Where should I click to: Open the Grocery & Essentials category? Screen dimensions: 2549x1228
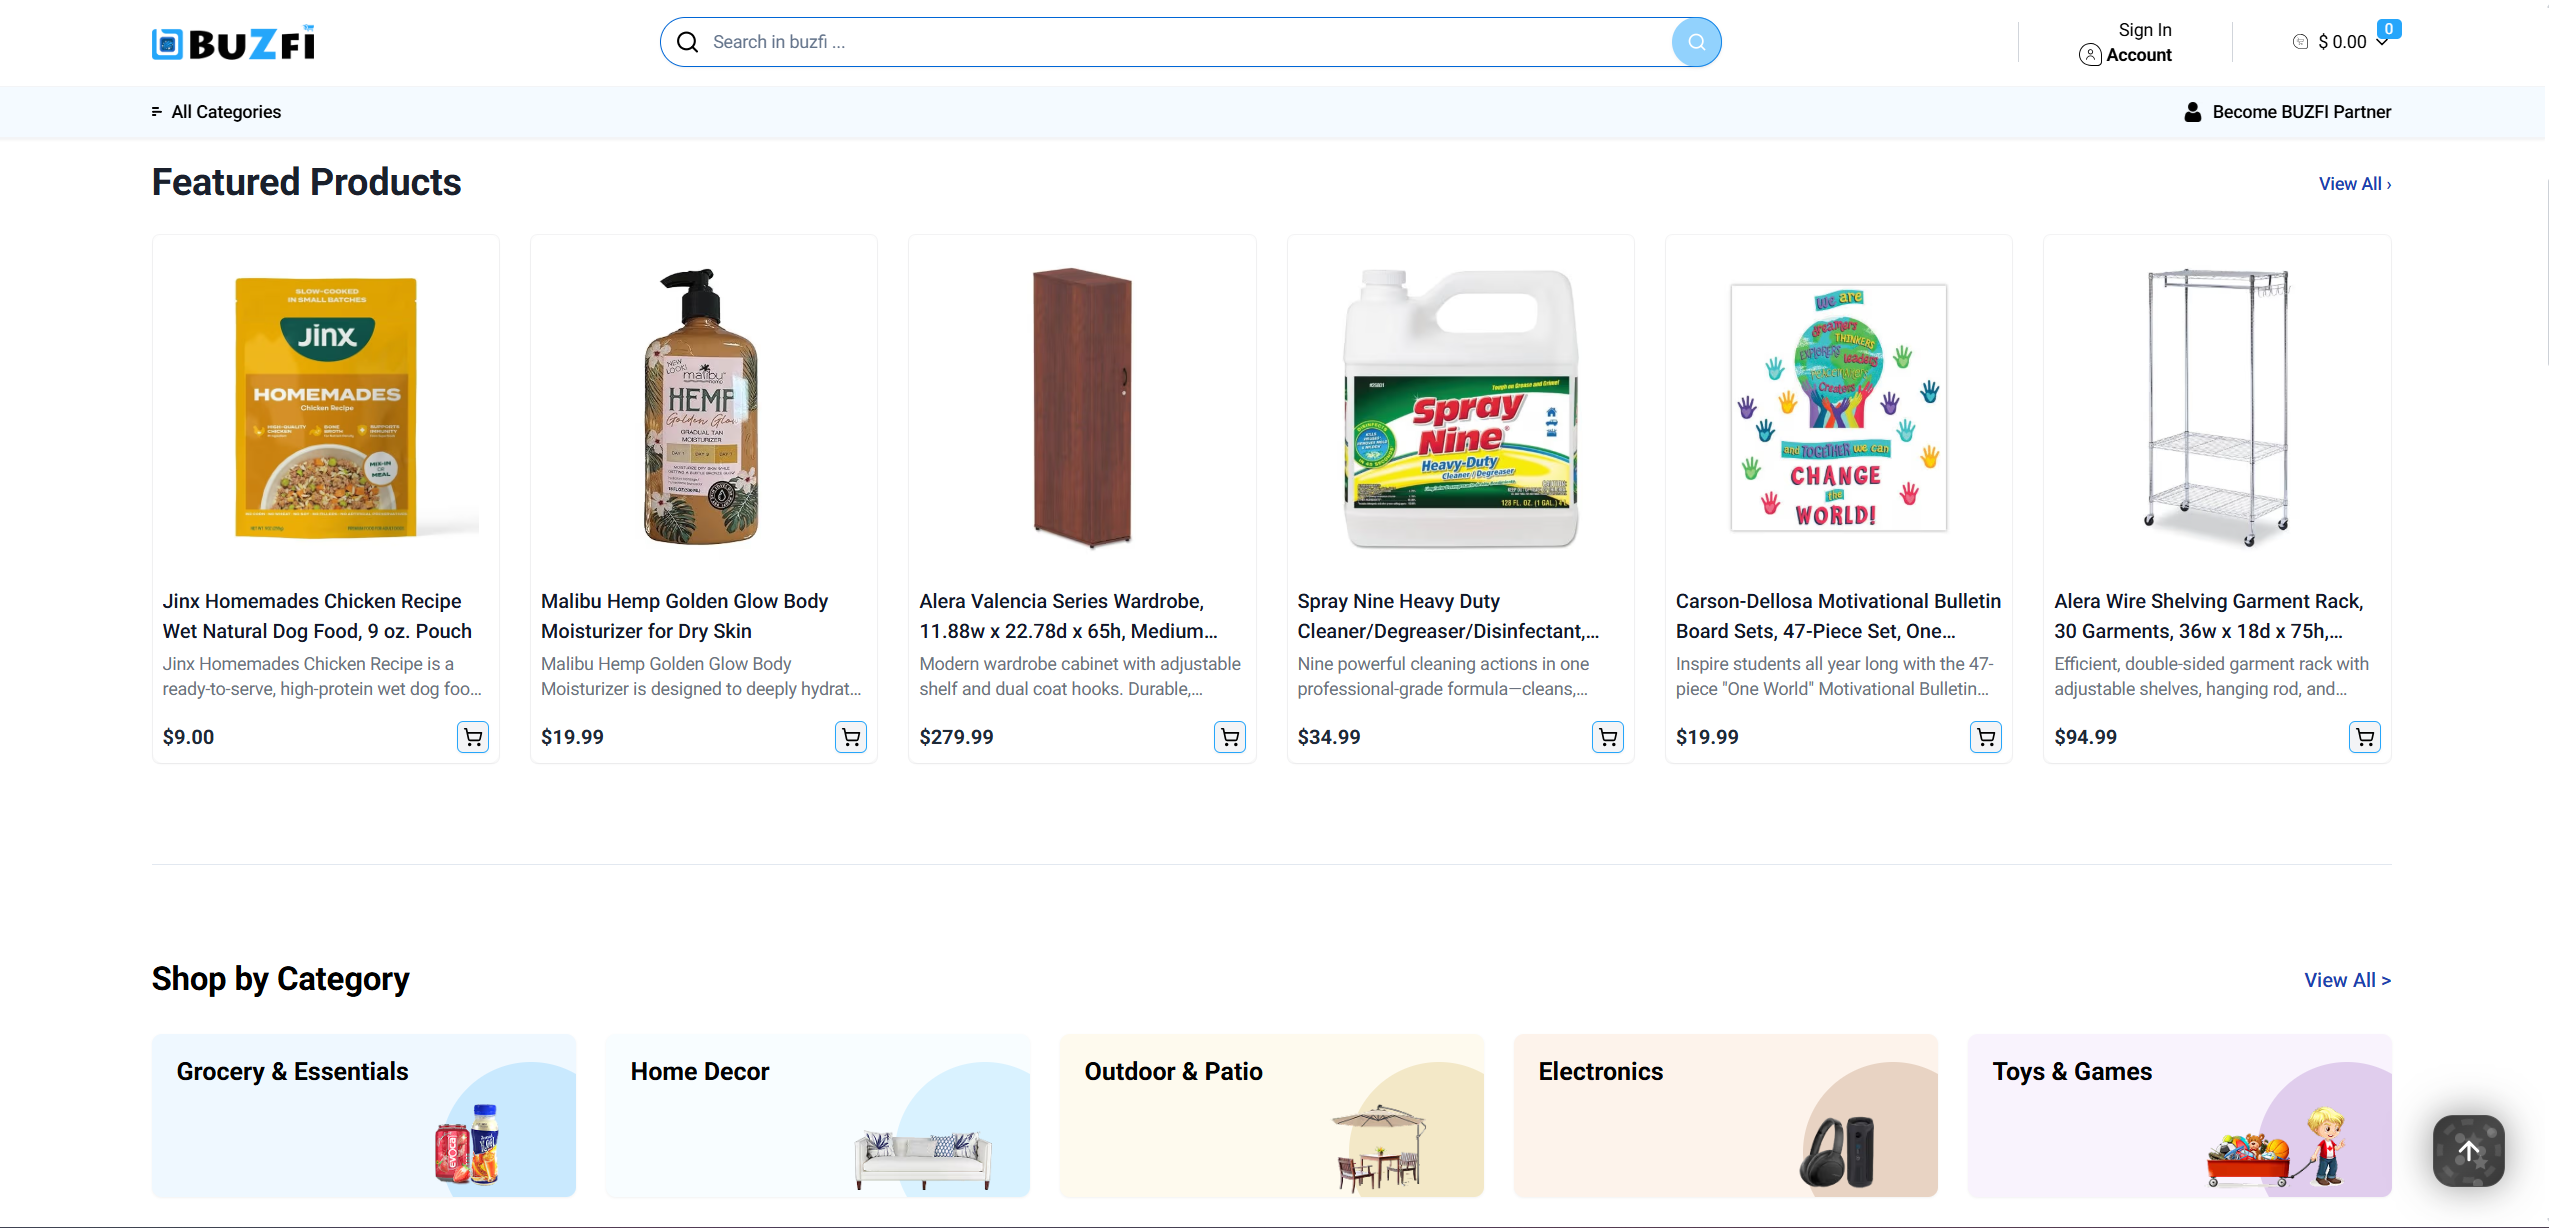coord(364,1115)
